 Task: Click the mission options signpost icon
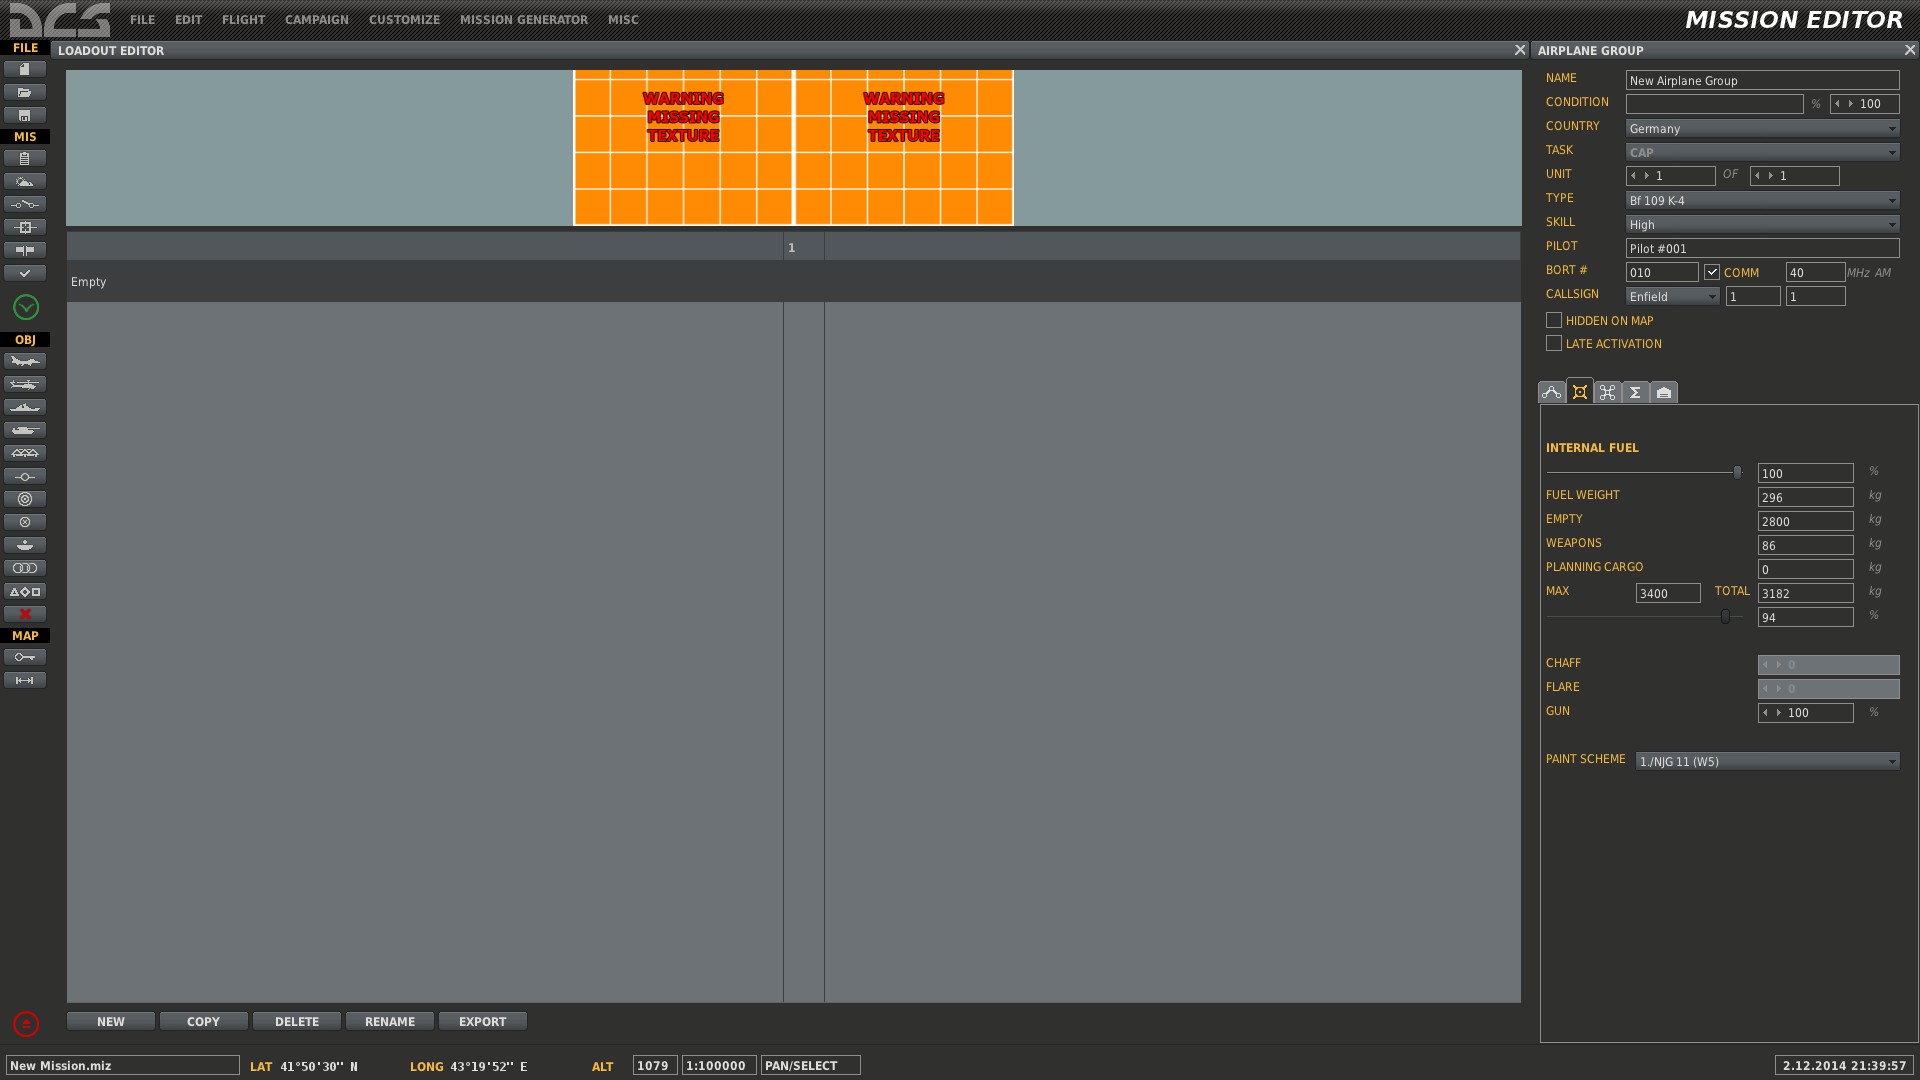[25, 250]
